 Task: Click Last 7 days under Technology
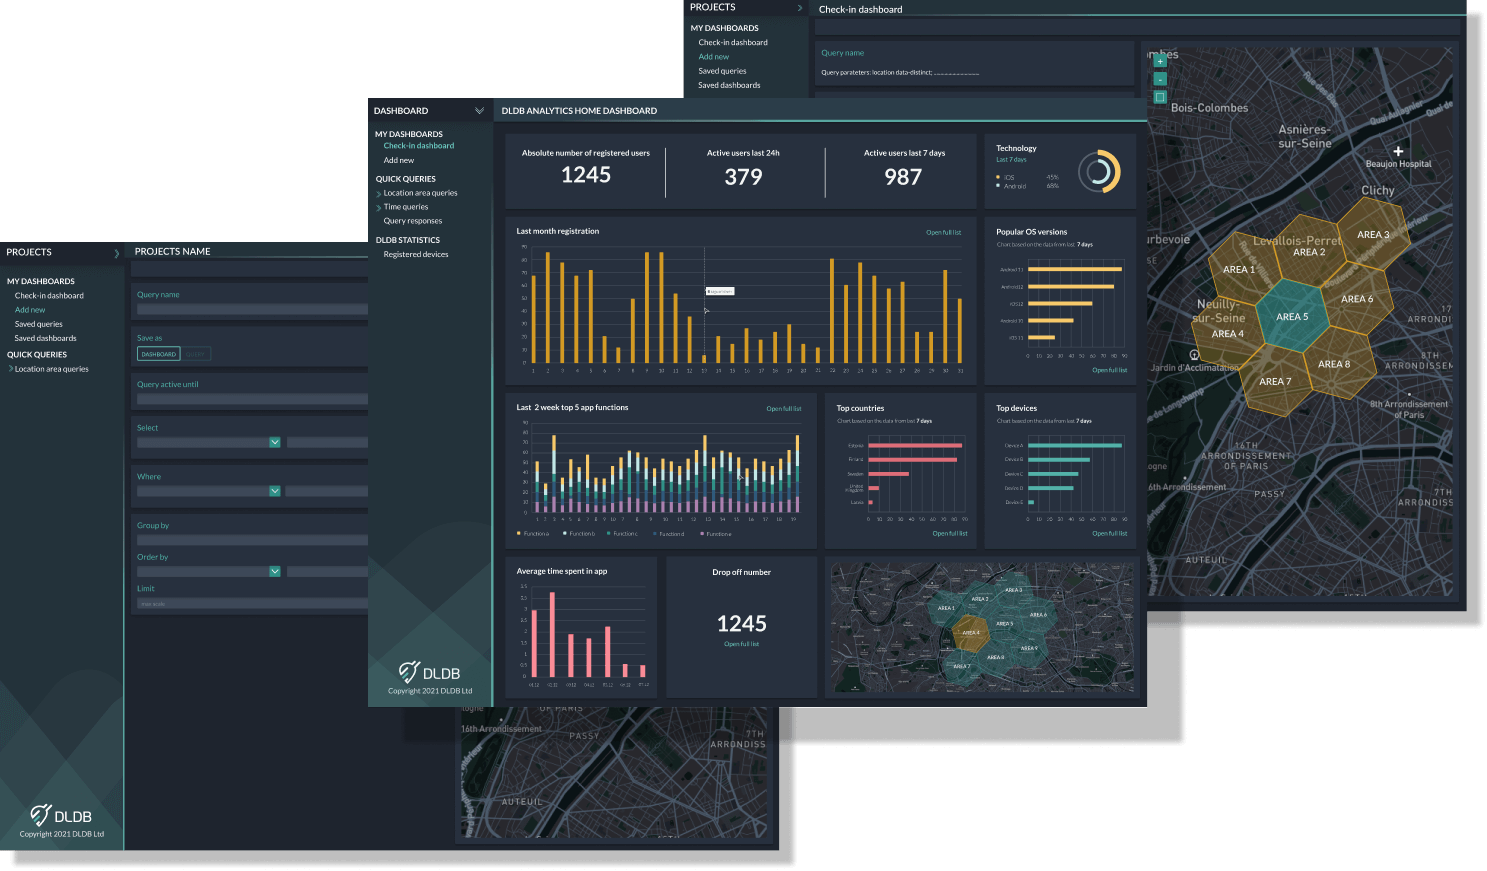[x=1011, y=160]
